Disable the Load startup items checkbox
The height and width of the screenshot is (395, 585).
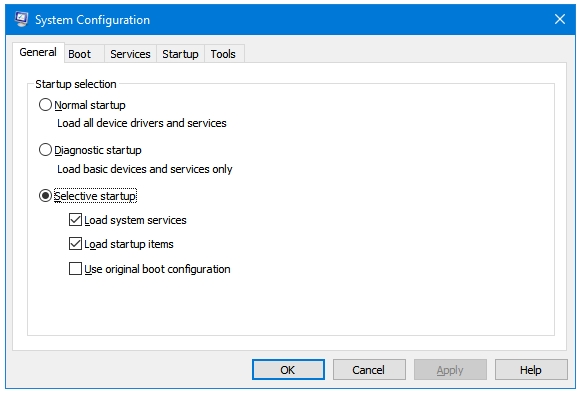tap(75, 244)
